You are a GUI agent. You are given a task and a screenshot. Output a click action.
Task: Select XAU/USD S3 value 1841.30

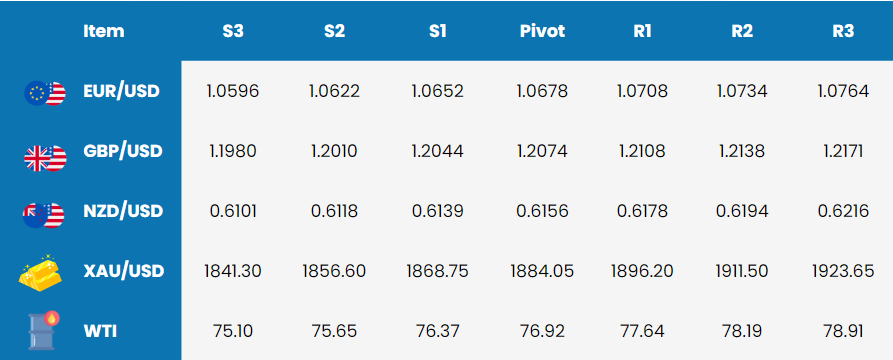233,271
